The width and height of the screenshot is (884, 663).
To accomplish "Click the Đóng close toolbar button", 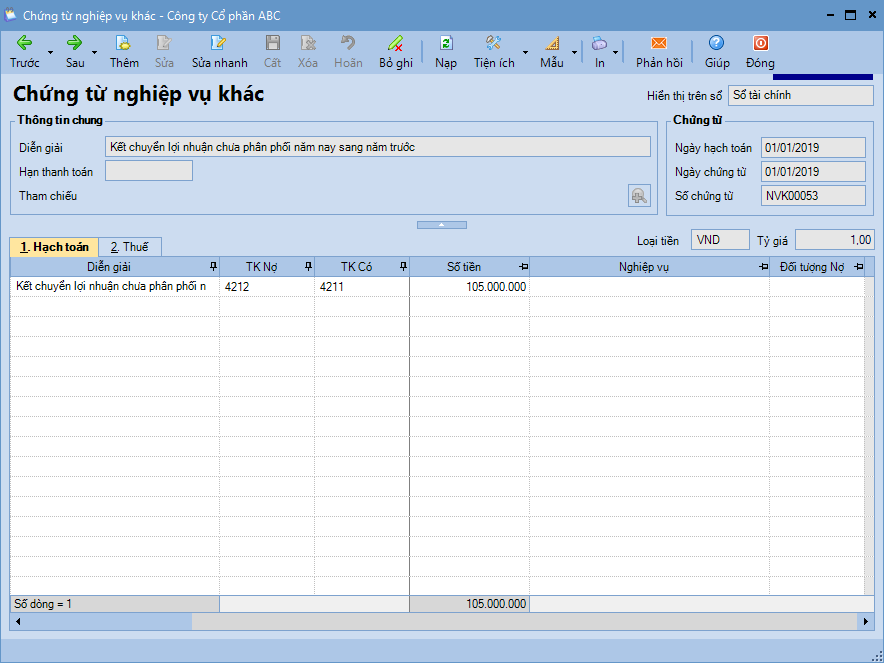I will click(x=760, y=43).
